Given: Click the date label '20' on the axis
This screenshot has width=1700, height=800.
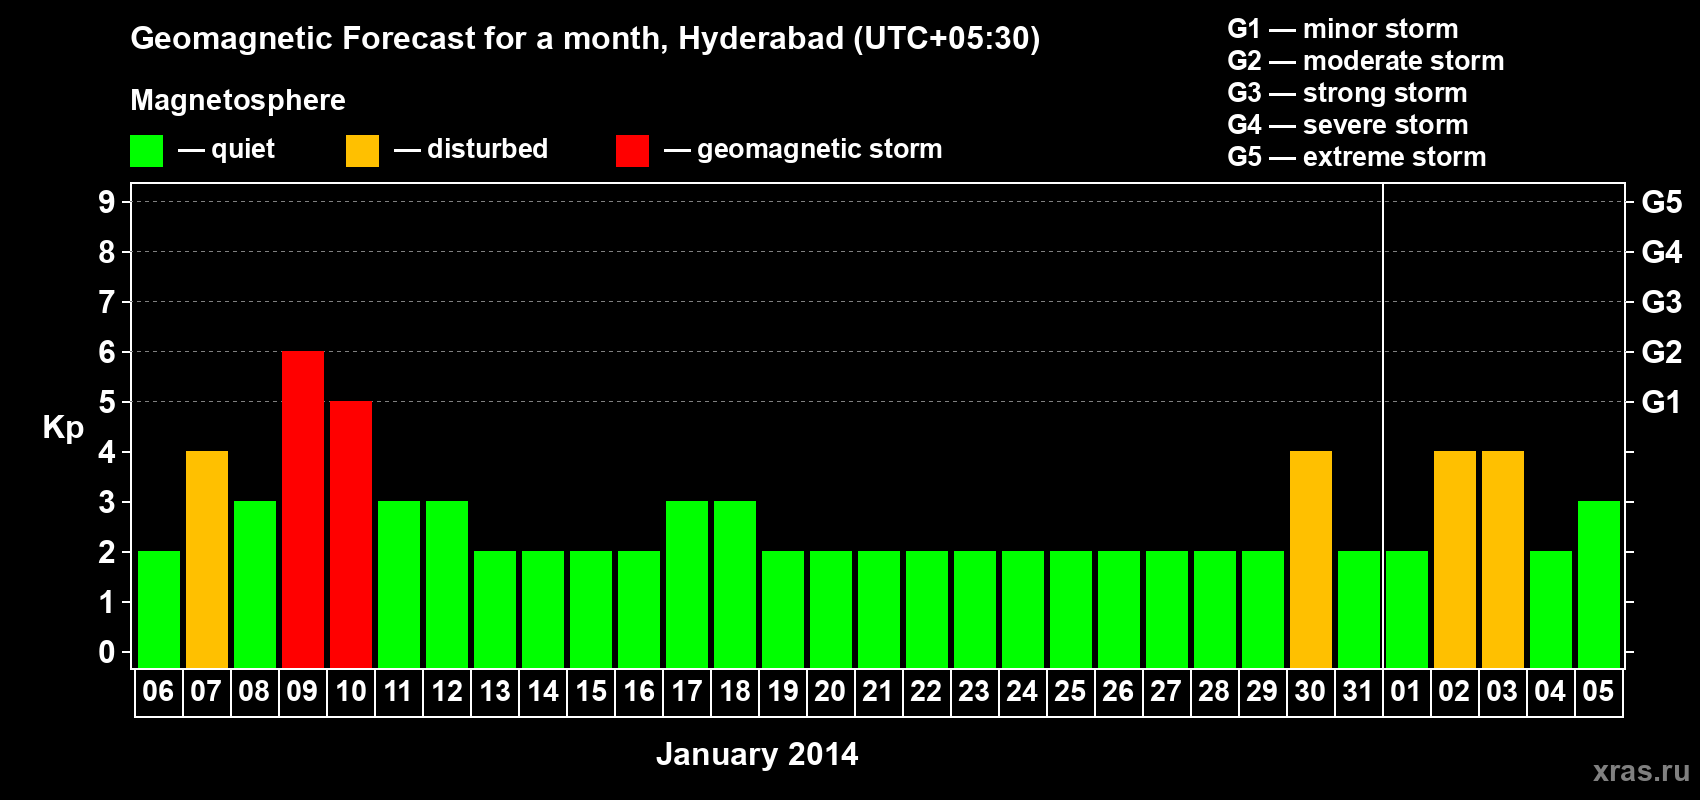Looking at the screenshot, I should (x=830, y=691).
